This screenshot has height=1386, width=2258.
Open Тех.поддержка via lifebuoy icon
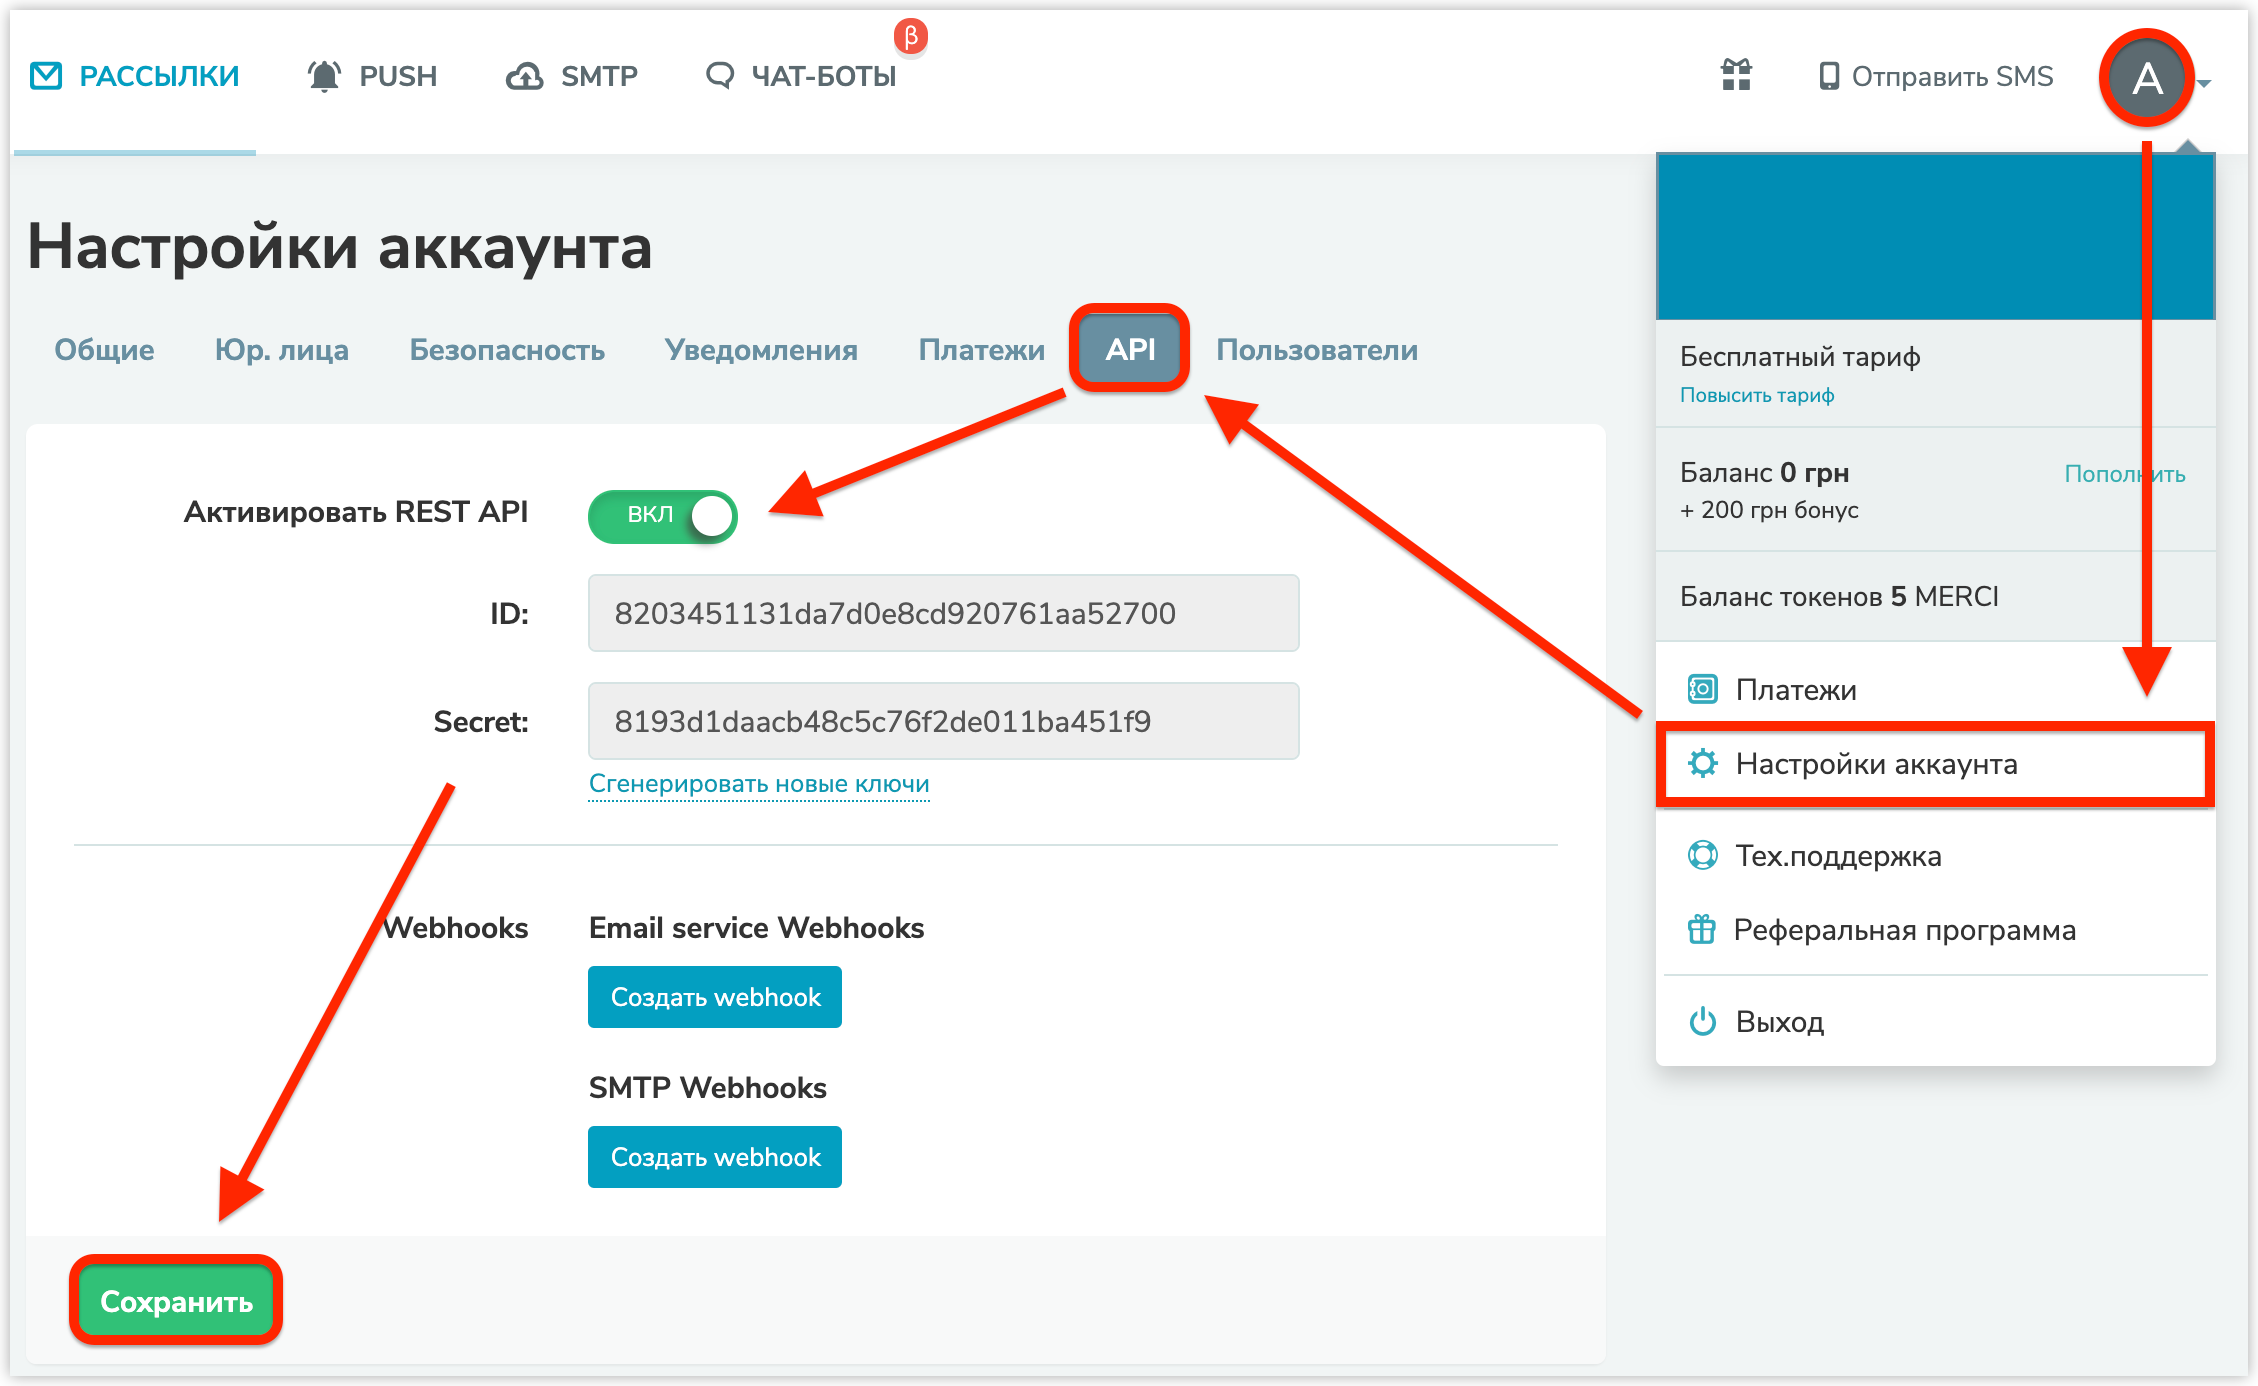[1702, 856]
